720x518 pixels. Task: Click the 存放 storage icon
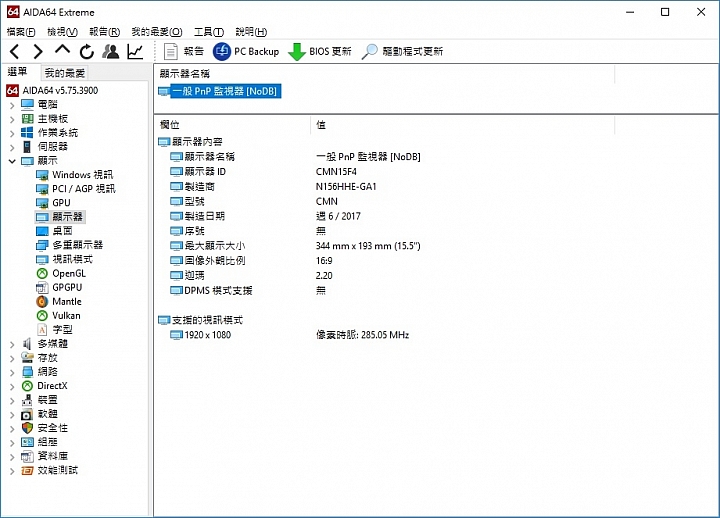tap(27, 357)
